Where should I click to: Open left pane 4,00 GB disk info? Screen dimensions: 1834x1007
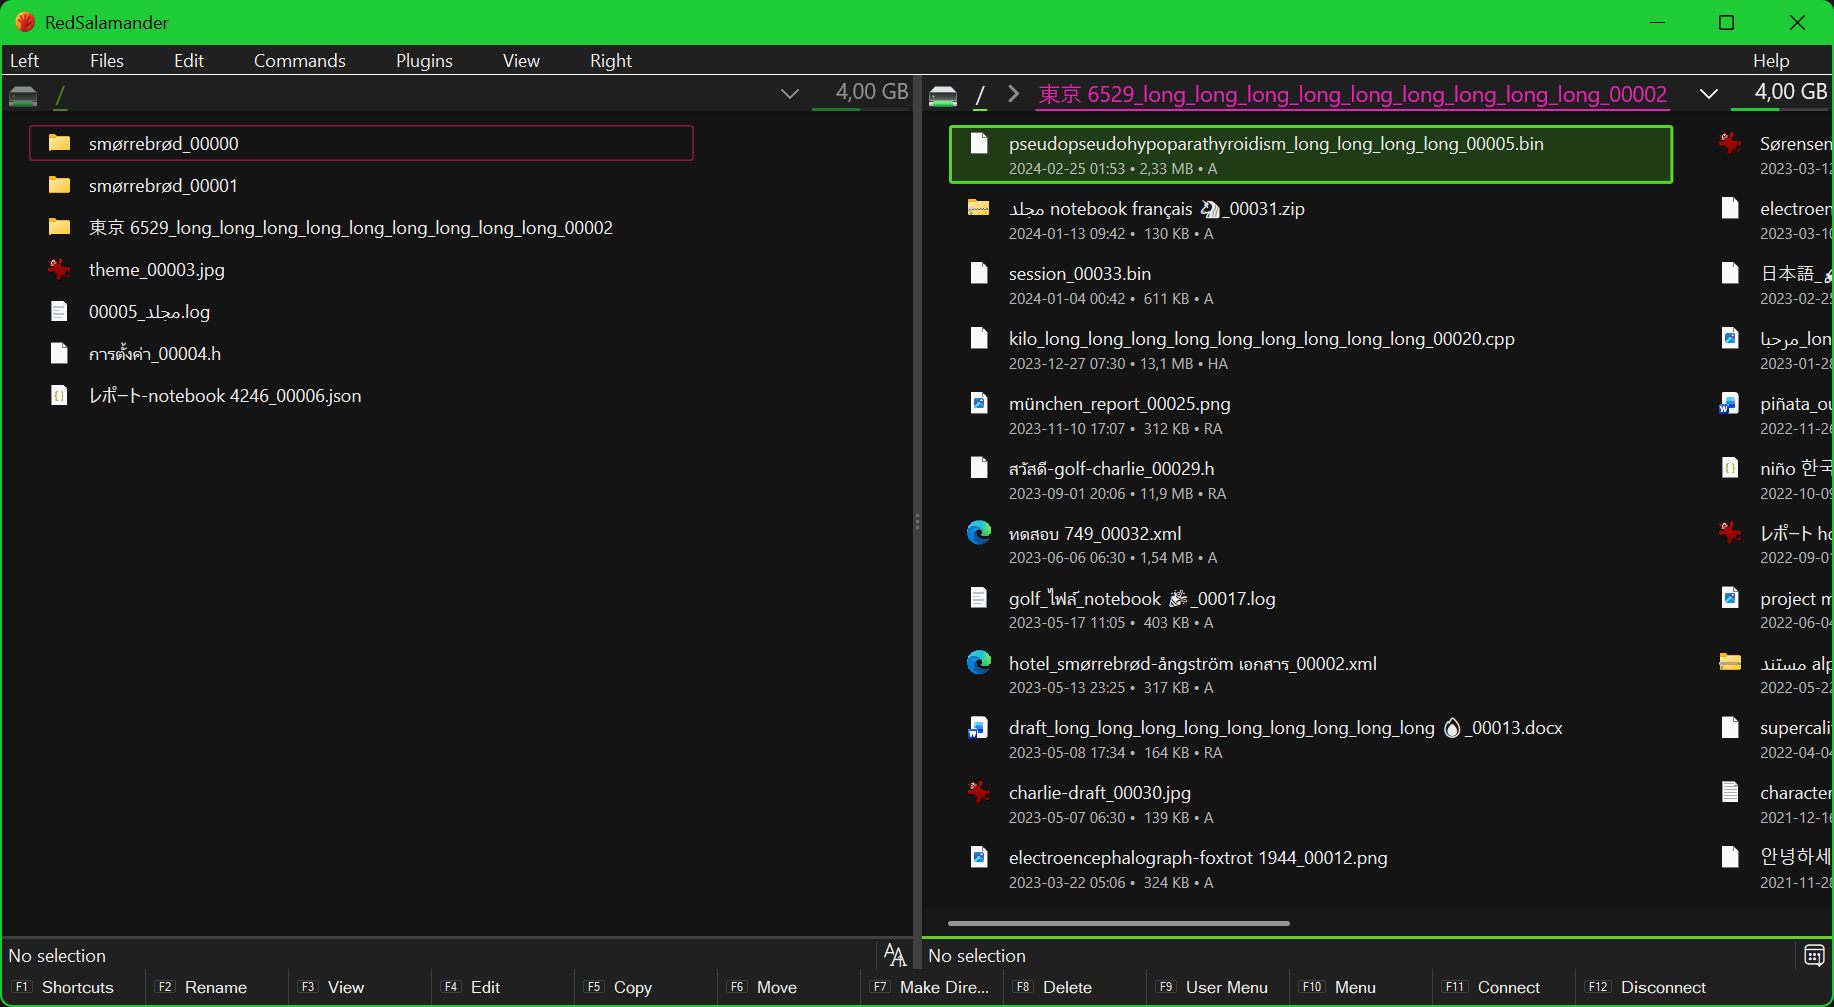[x=861, y=93]
